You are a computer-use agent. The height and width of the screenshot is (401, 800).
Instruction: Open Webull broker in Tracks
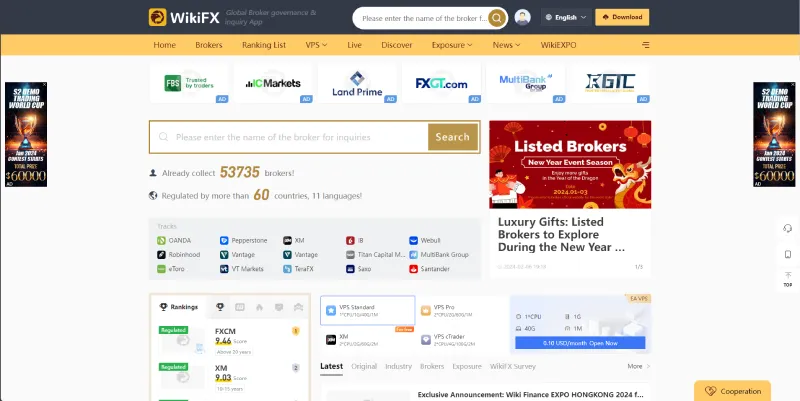(424, 240)
